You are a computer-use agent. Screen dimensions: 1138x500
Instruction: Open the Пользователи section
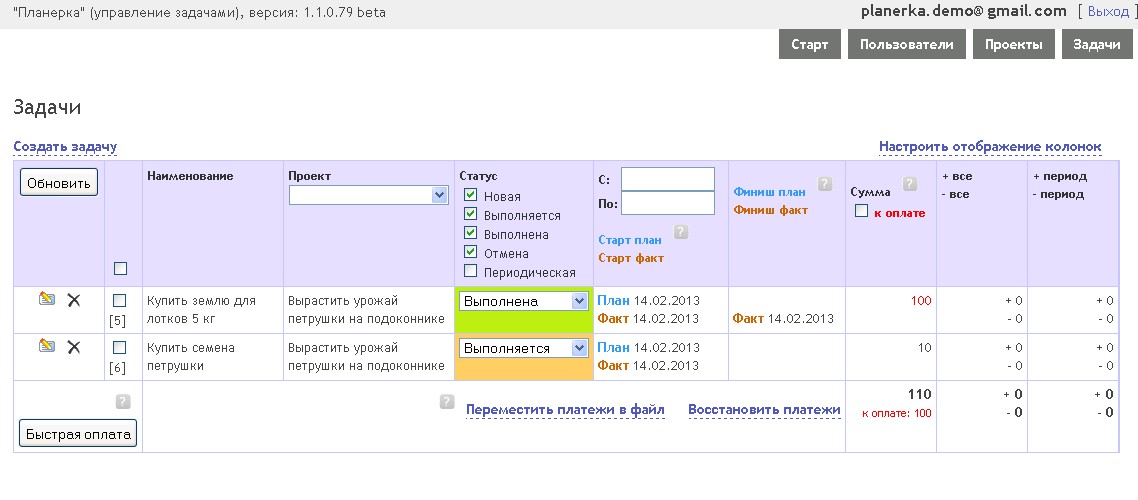[906, 45]
